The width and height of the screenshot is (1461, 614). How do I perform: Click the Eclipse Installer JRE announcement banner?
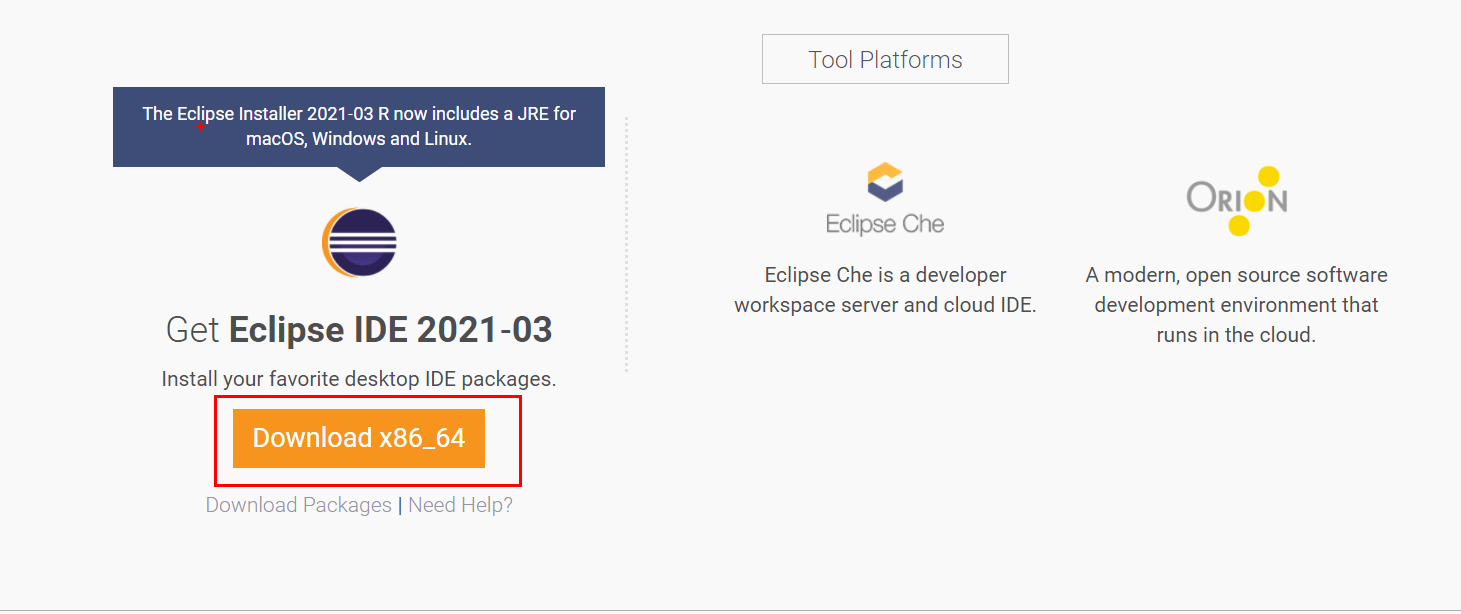tap(359, 127)
